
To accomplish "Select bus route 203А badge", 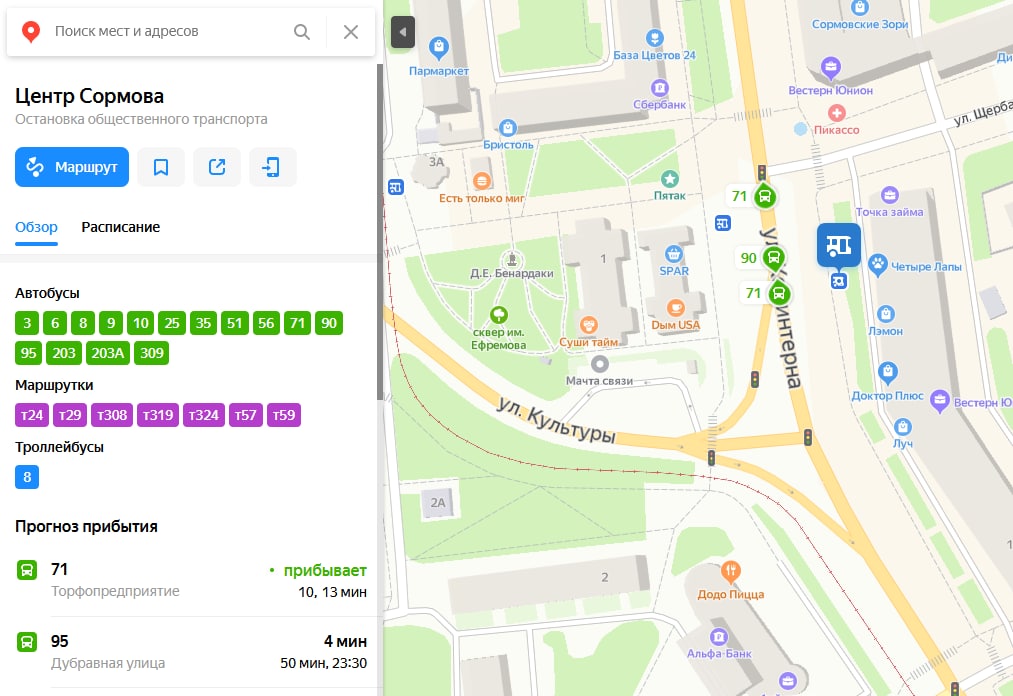I will 107,353.
